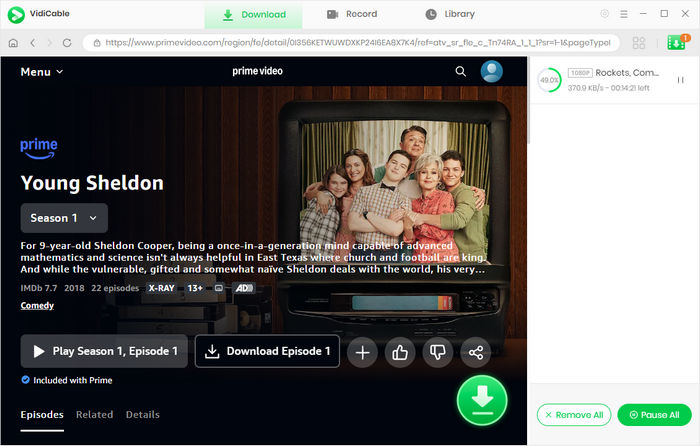Navigate forward with the forward arrow

coord(50,43)
